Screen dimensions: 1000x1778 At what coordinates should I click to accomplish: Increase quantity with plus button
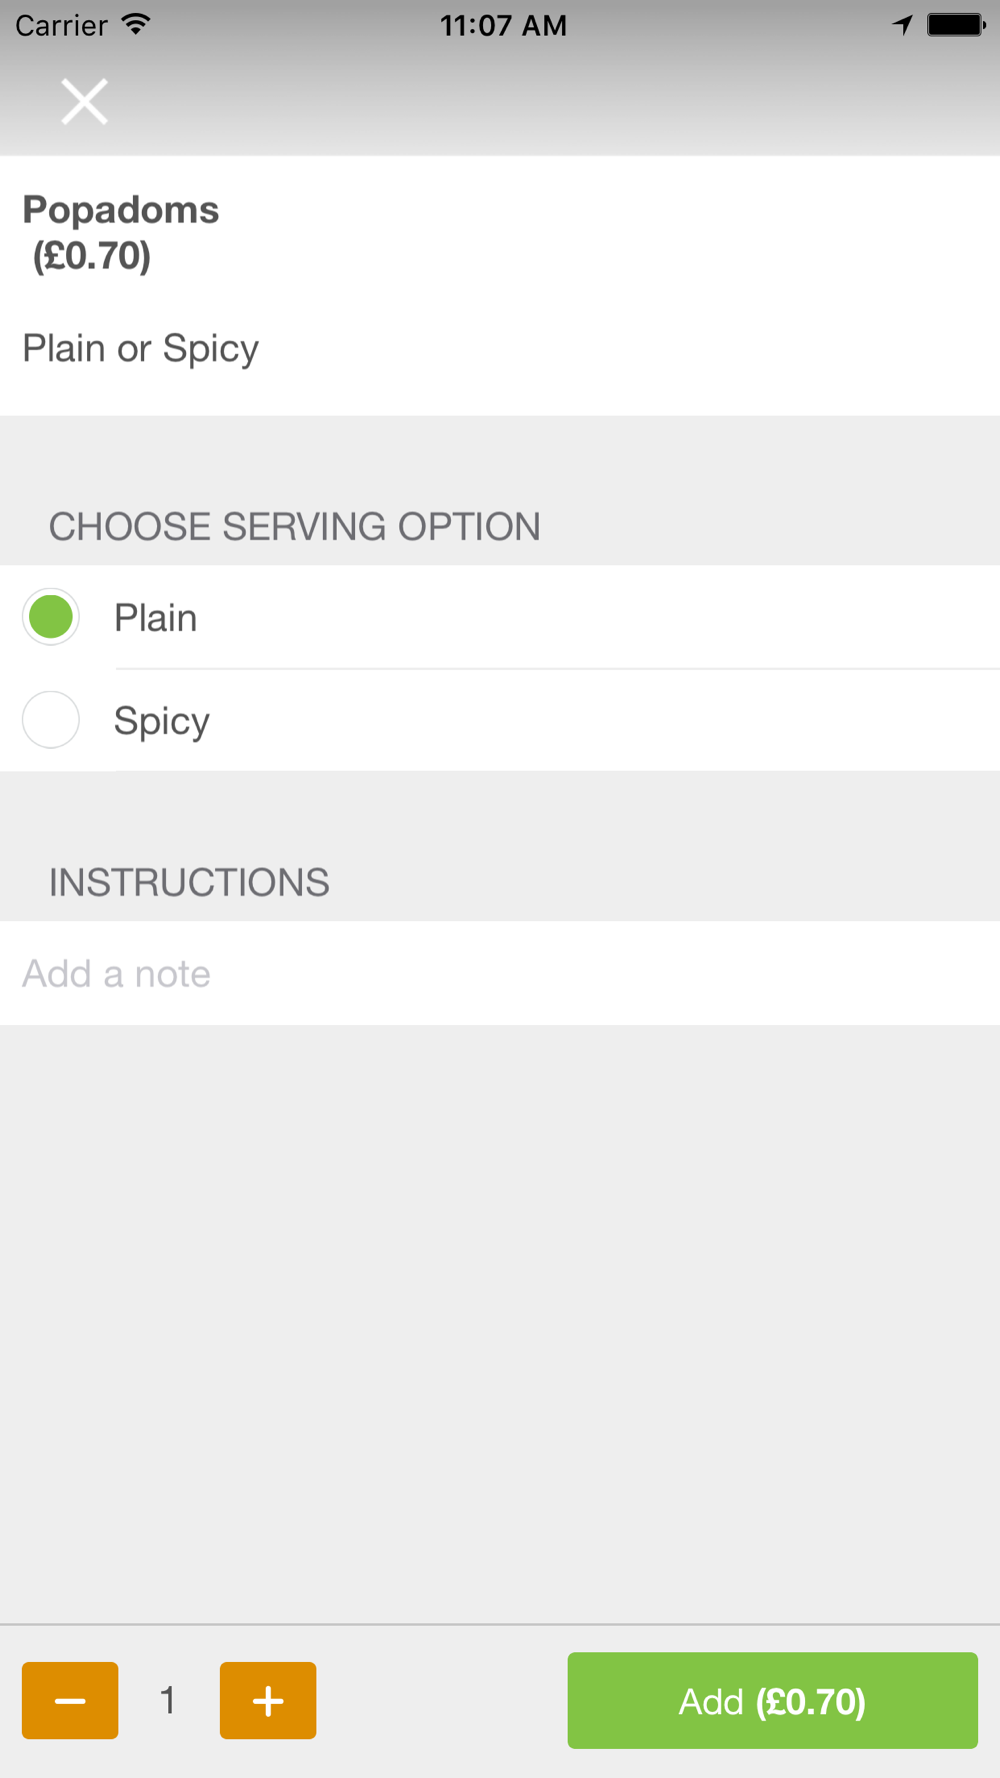[x=268, y=1701]
